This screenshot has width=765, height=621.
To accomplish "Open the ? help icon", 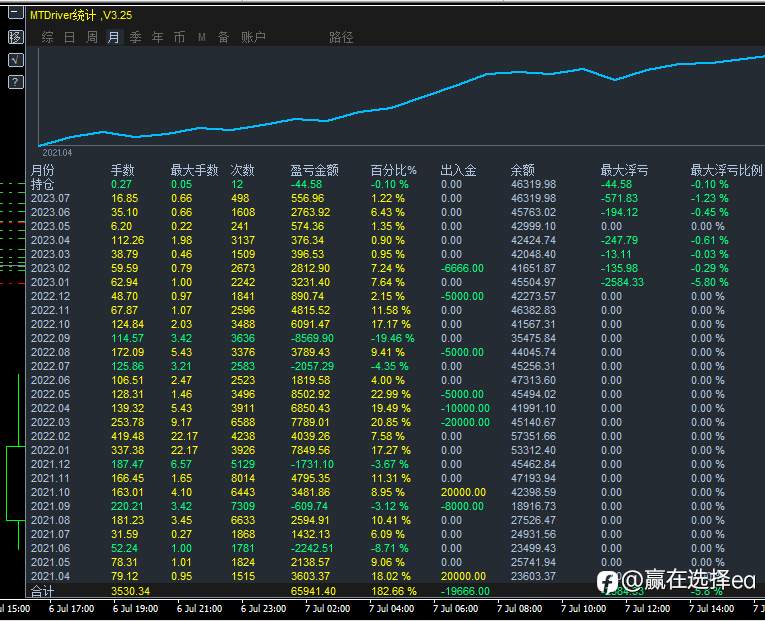I will click(x=16, y=82).
